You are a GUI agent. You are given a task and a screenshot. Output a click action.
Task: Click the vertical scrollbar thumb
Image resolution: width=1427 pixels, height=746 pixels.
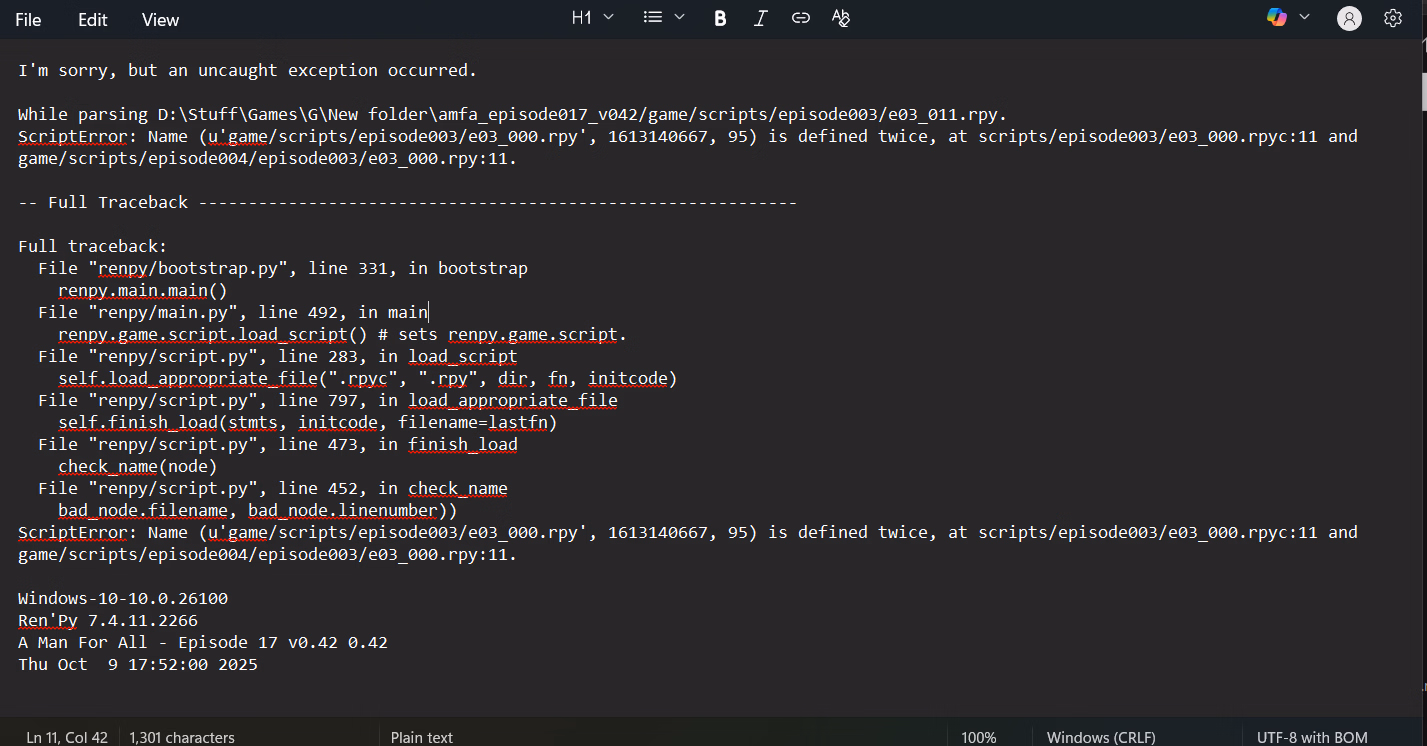coord(1420,92)
